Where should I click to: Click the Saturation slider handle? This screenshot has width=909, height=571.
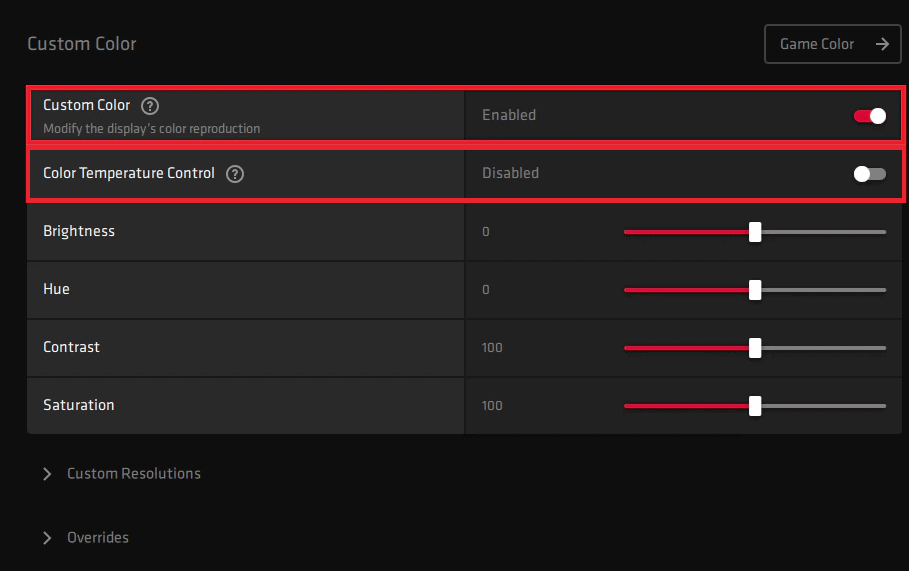click(755, 406)
